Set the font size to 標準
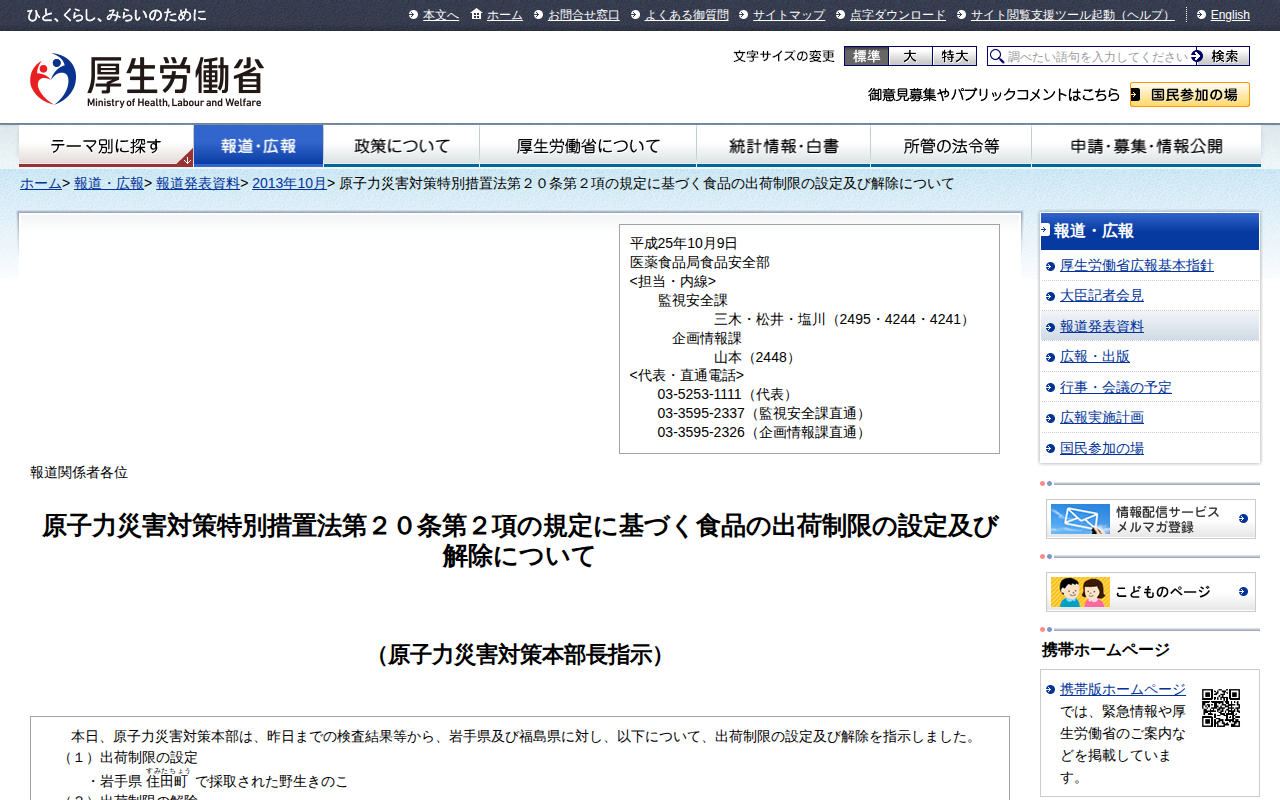 pos(866,57)
